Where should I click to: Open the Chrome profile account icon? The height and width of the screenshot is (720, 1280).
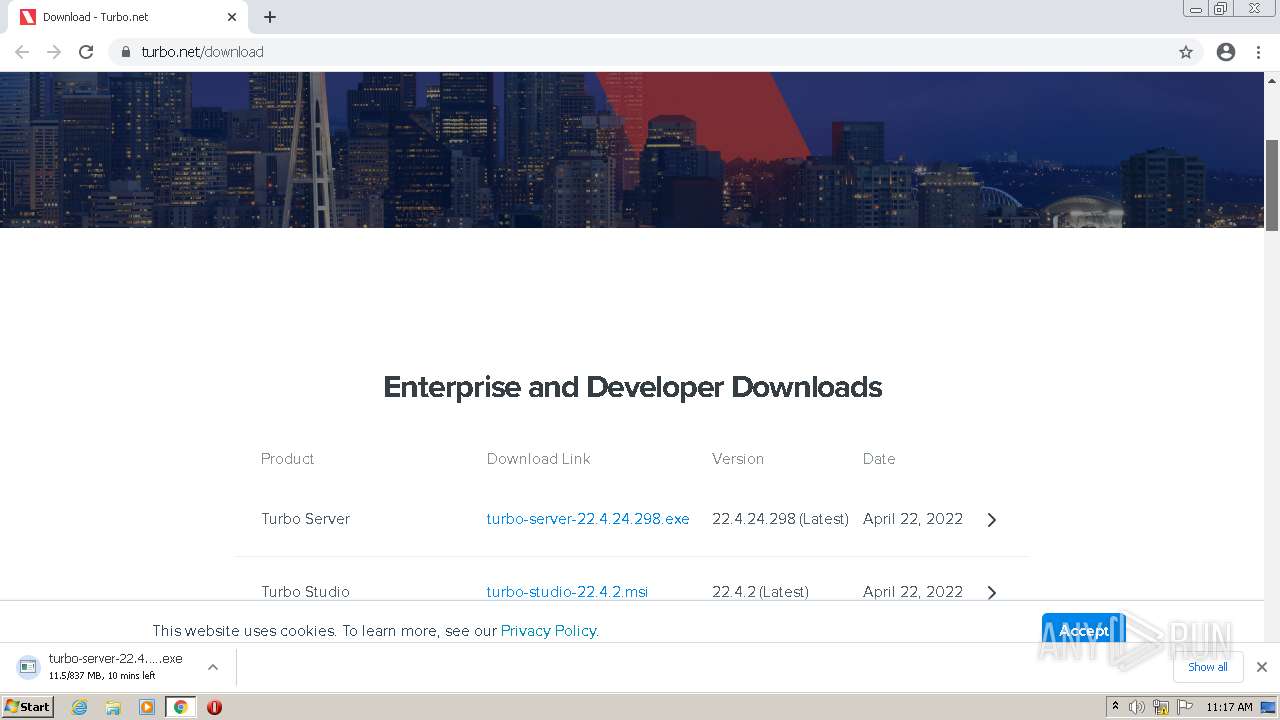click(x=1226, y=52)
